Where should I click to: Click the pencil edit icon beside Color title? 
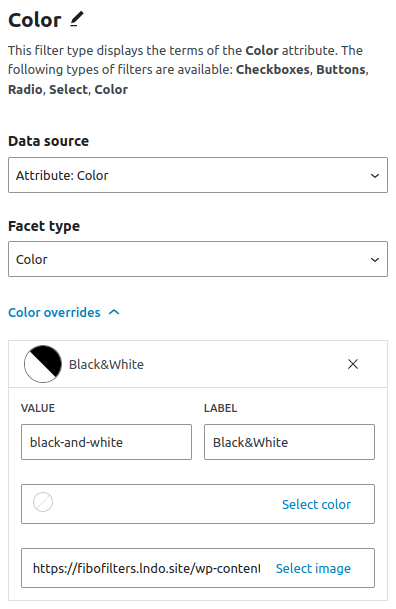pos(77,19)
